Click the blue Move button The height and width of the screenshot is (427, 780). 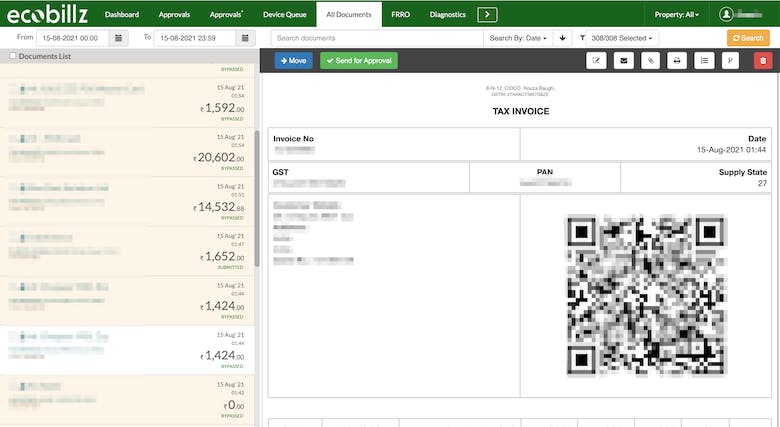pos(293,61)
